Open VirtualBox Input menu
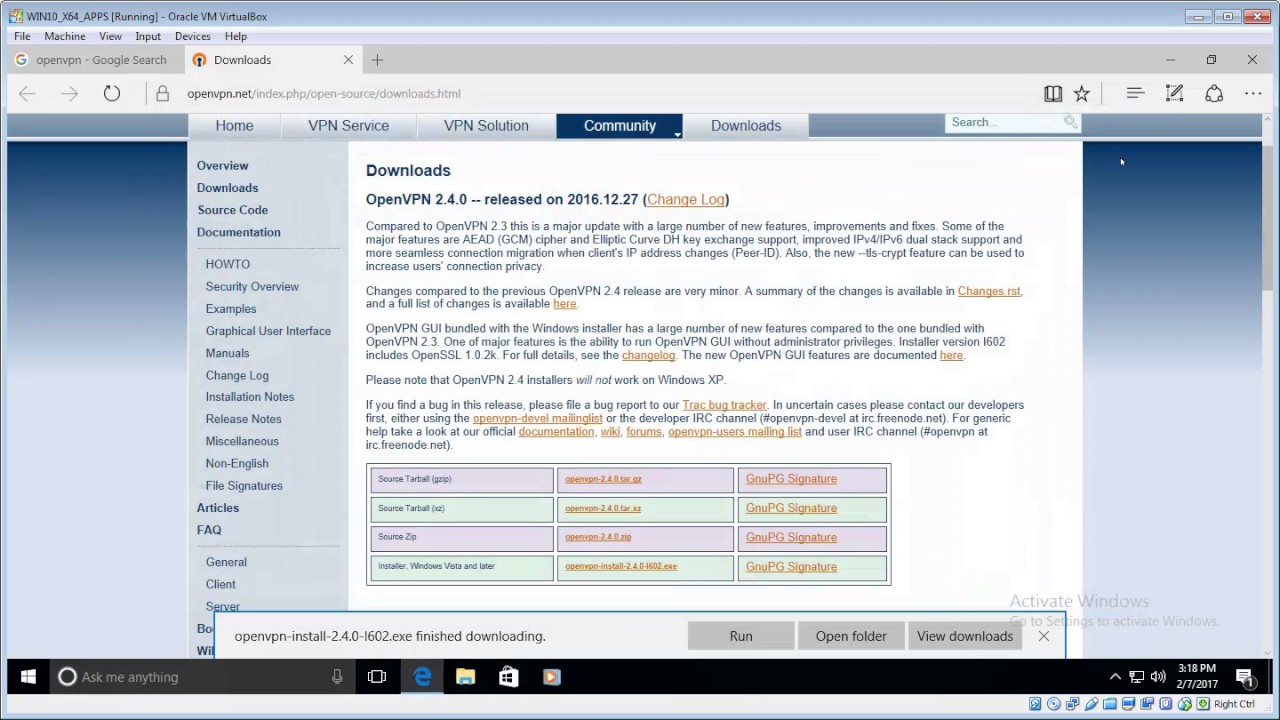 tap(148, 36)
